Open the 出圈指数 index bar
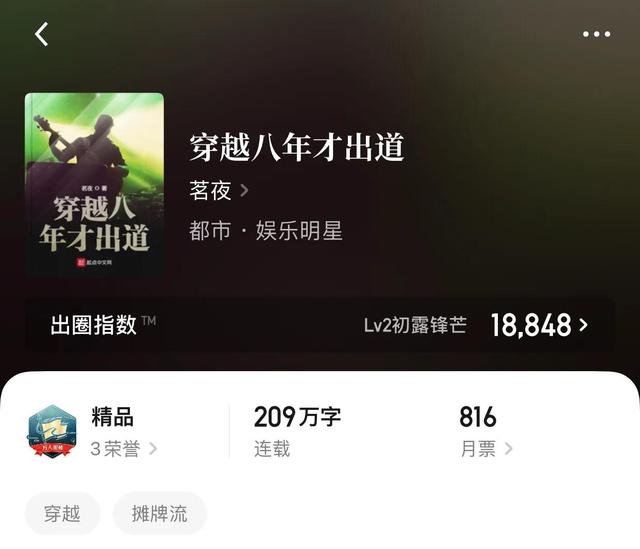This screenshot has height=549, width=640. [320, 325]
